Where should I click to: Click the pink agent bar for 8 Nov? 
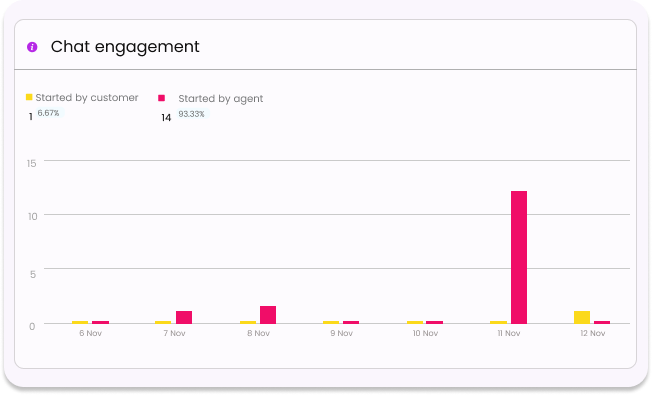click(x=268, y=315)
